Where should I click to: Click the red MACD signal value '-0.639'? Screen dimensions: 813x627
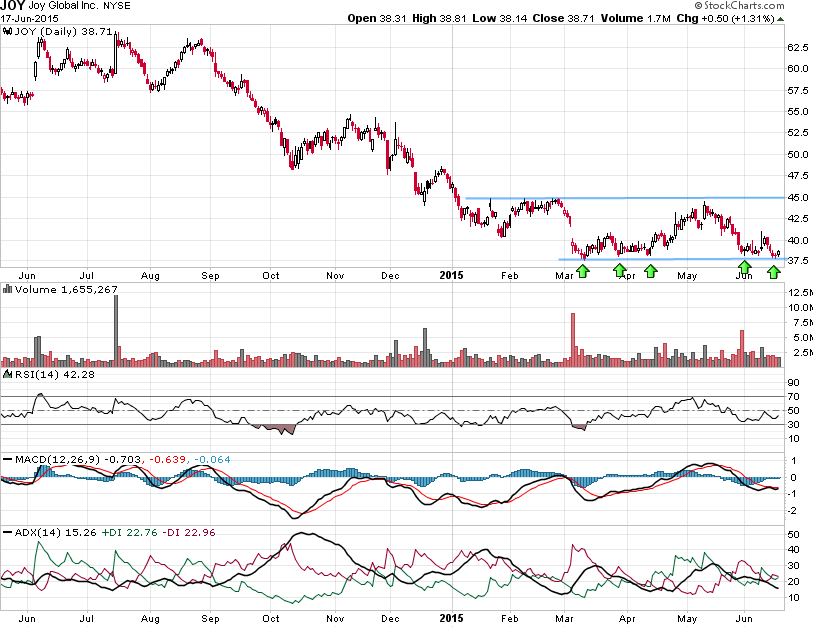[x=167, y=459]
